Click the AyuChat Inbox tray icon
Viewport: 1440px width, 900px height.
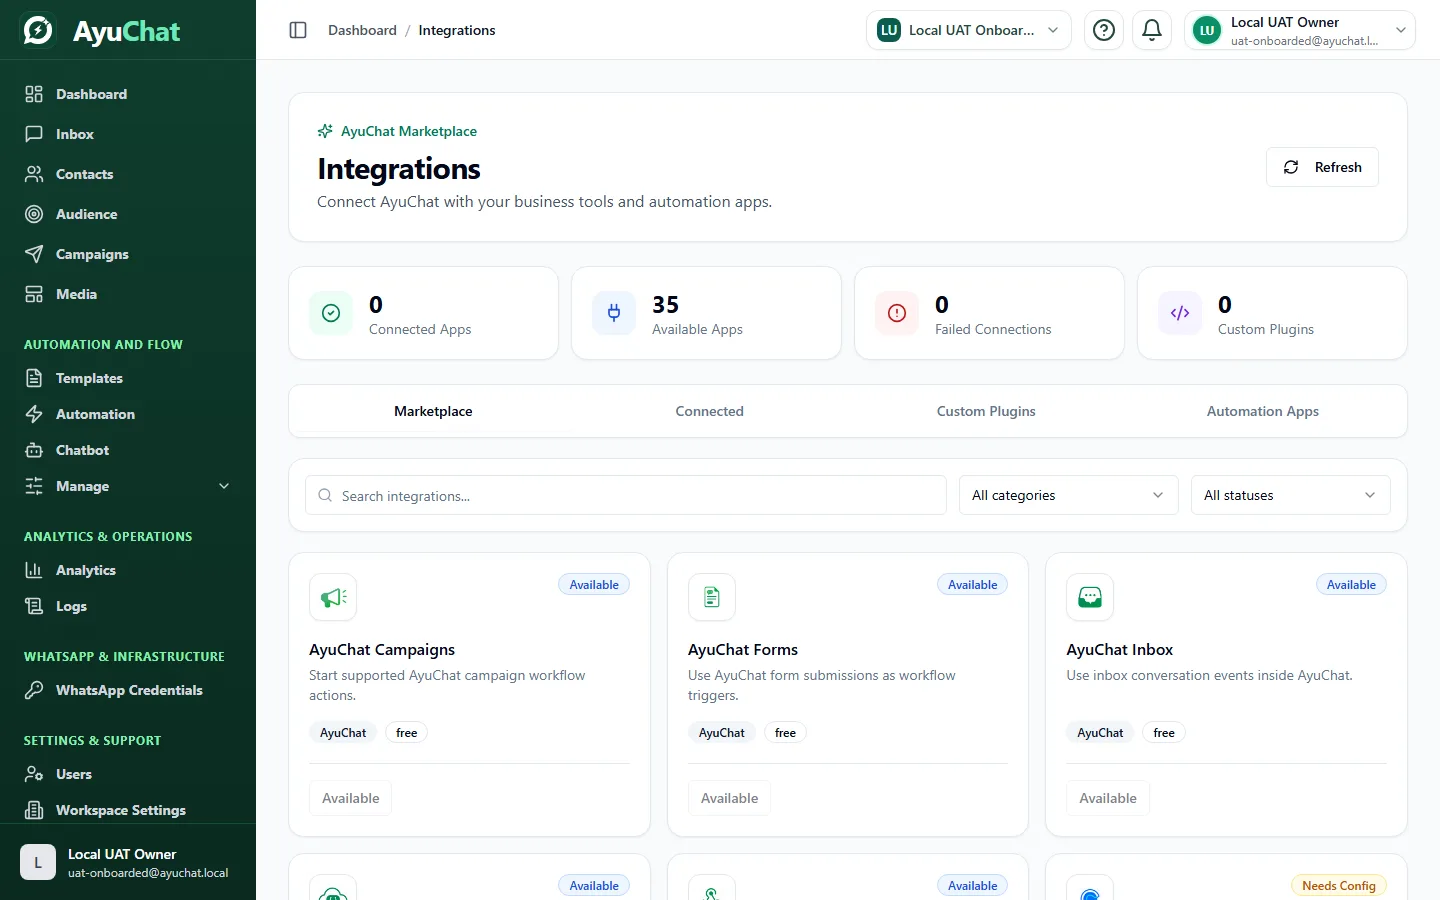pos(1090,597)
